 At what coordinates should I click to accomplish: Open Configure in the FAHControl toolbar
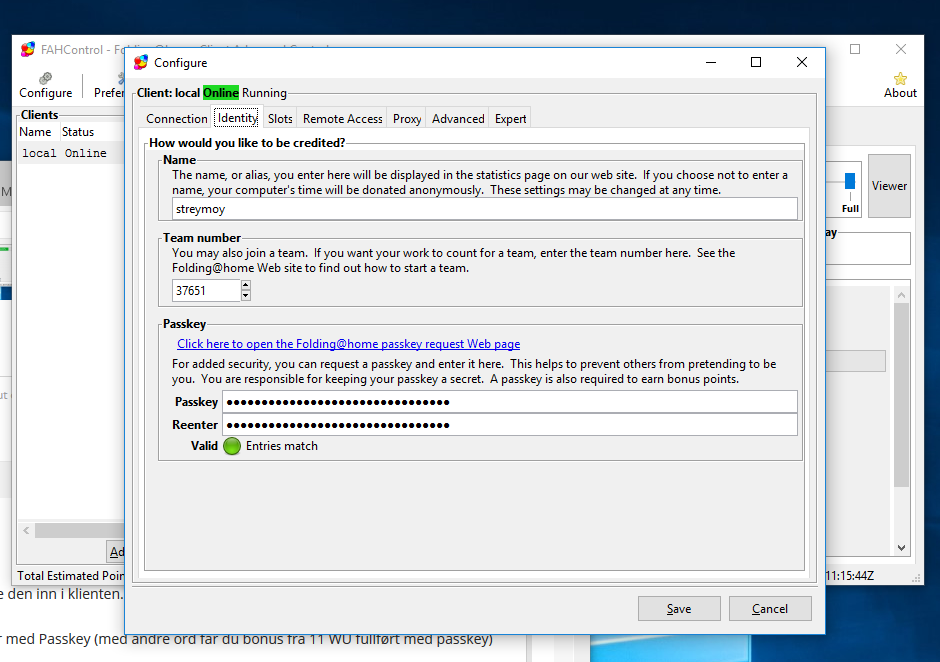click(46, 85)
